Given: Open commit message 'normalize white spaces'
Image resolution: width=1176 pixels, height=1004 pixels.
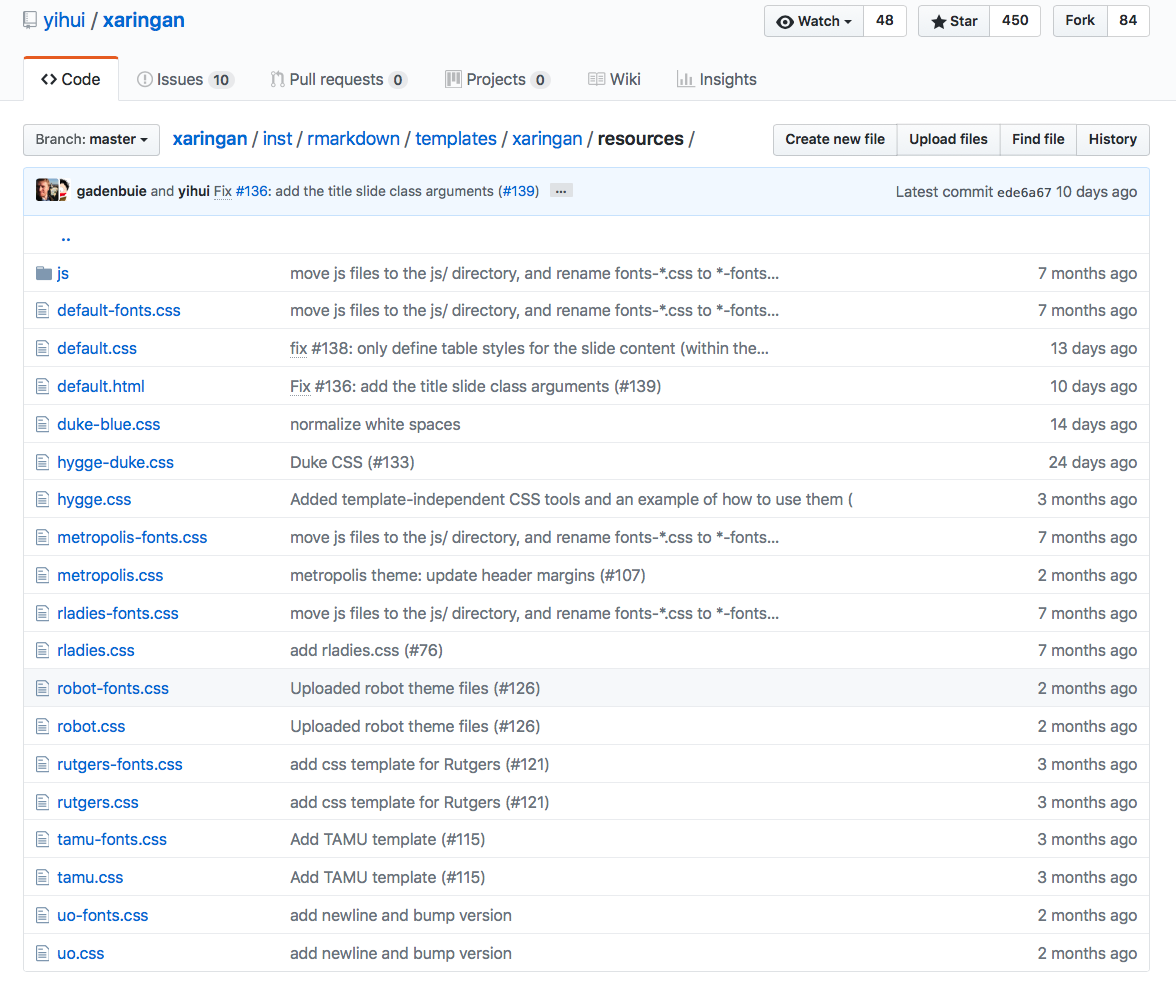Looking at the screenshot, I should click(375, 424).
